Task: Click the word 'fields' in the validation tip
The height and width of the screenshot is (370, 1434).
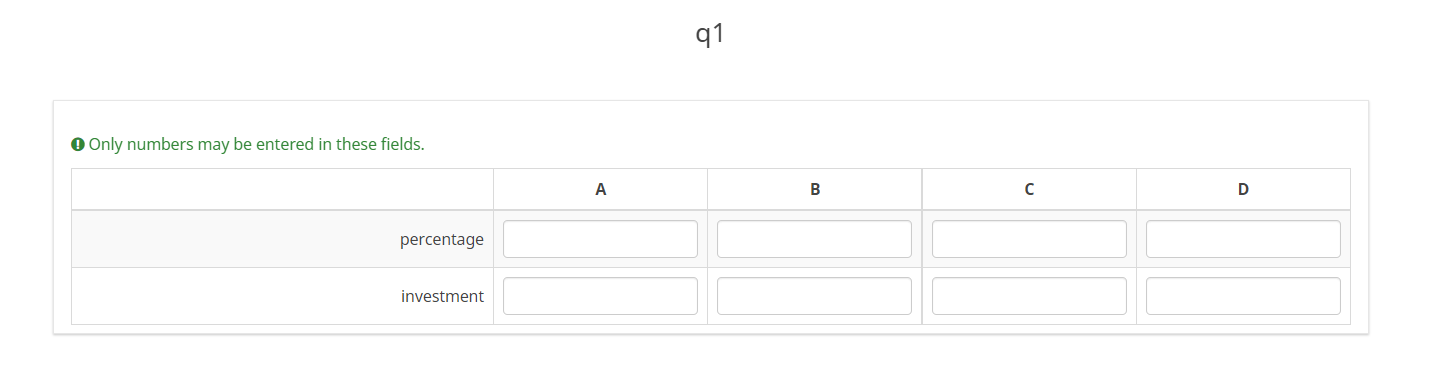Action: click(402, 144)
